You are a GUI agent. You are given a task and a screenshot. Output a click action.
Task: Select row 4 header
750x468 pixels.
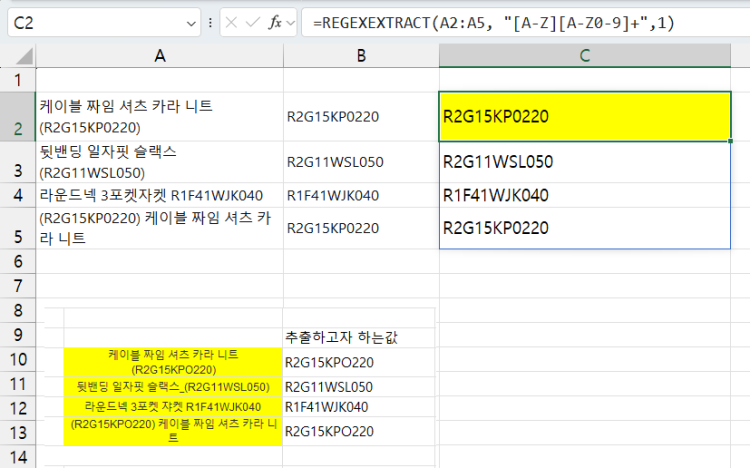(x=18, y=195)
